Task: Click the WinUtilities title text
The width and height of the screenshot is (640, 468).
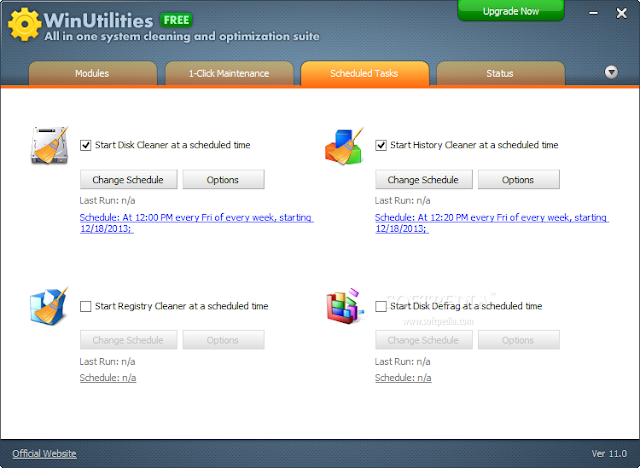Action: [x=98, y=20]
